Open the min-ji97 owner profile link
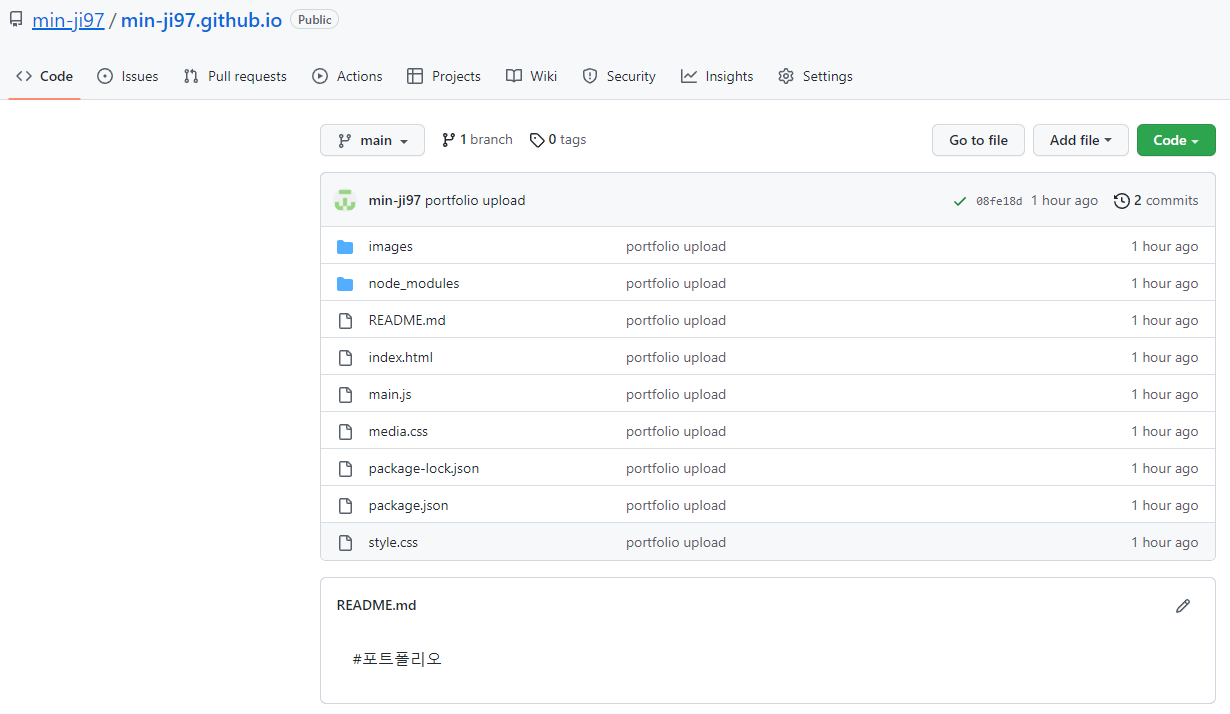This screenshot has width=1230, height=714. click(68, 20)
